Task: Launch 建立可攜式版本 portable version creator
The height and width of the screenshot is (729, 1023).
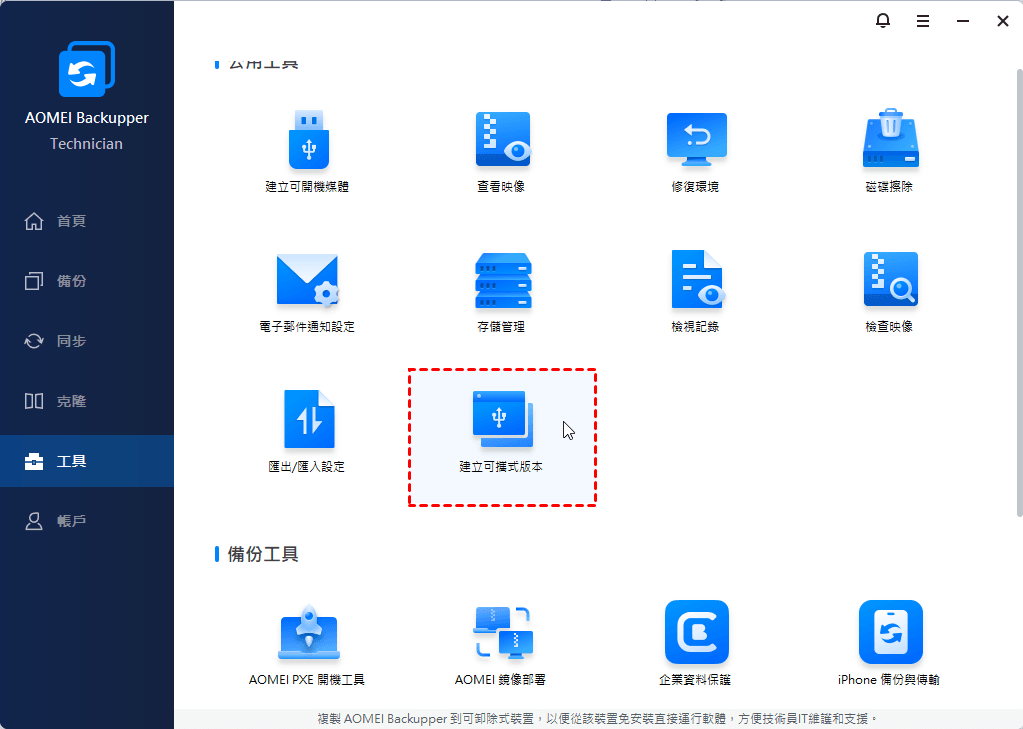Action: coord(502,437)
